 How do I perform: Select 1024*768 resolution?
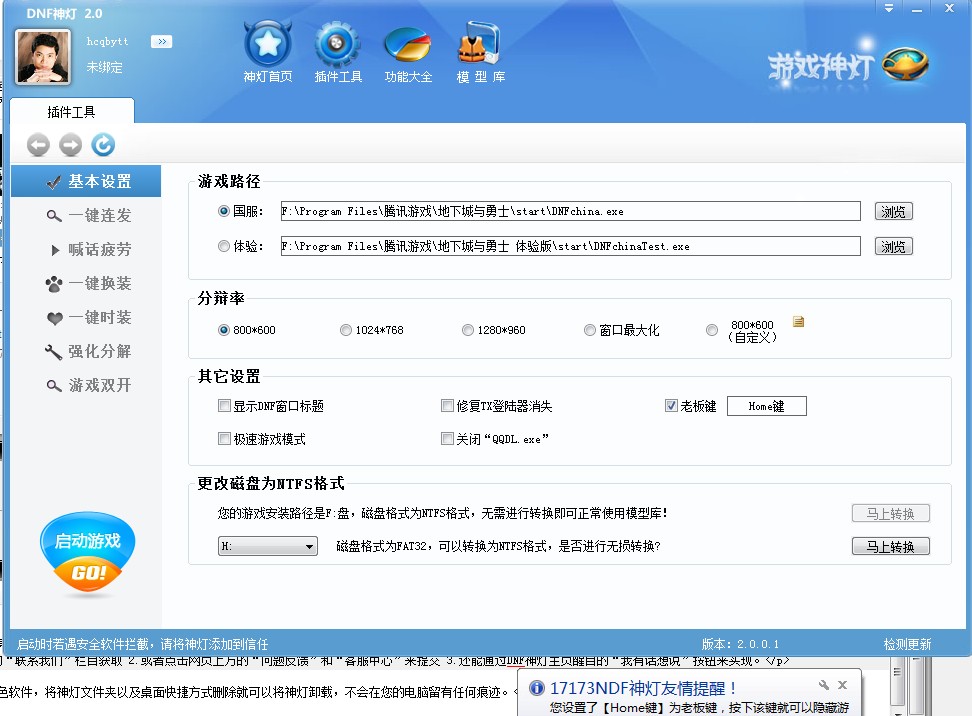click(346, 330)
